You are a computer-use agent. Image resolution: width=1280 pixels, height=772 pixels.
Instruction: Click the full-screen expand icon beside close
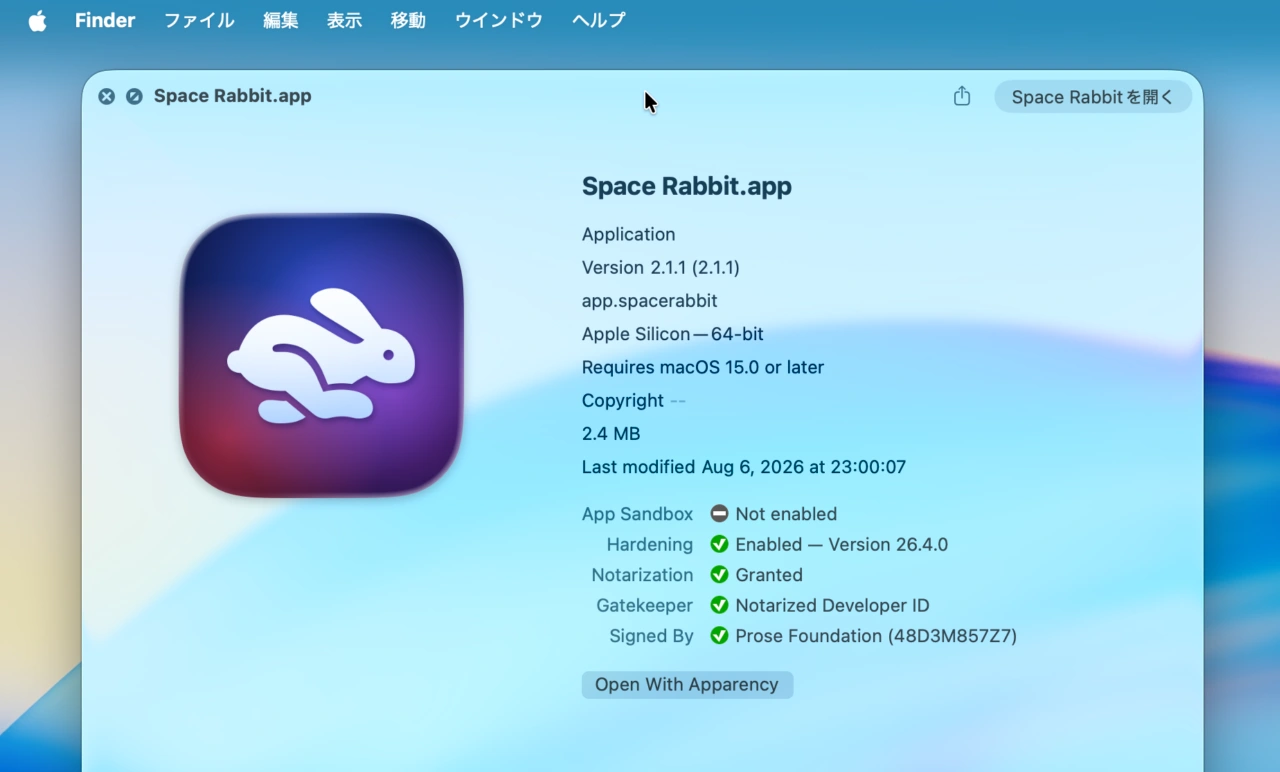click(134, 96)
